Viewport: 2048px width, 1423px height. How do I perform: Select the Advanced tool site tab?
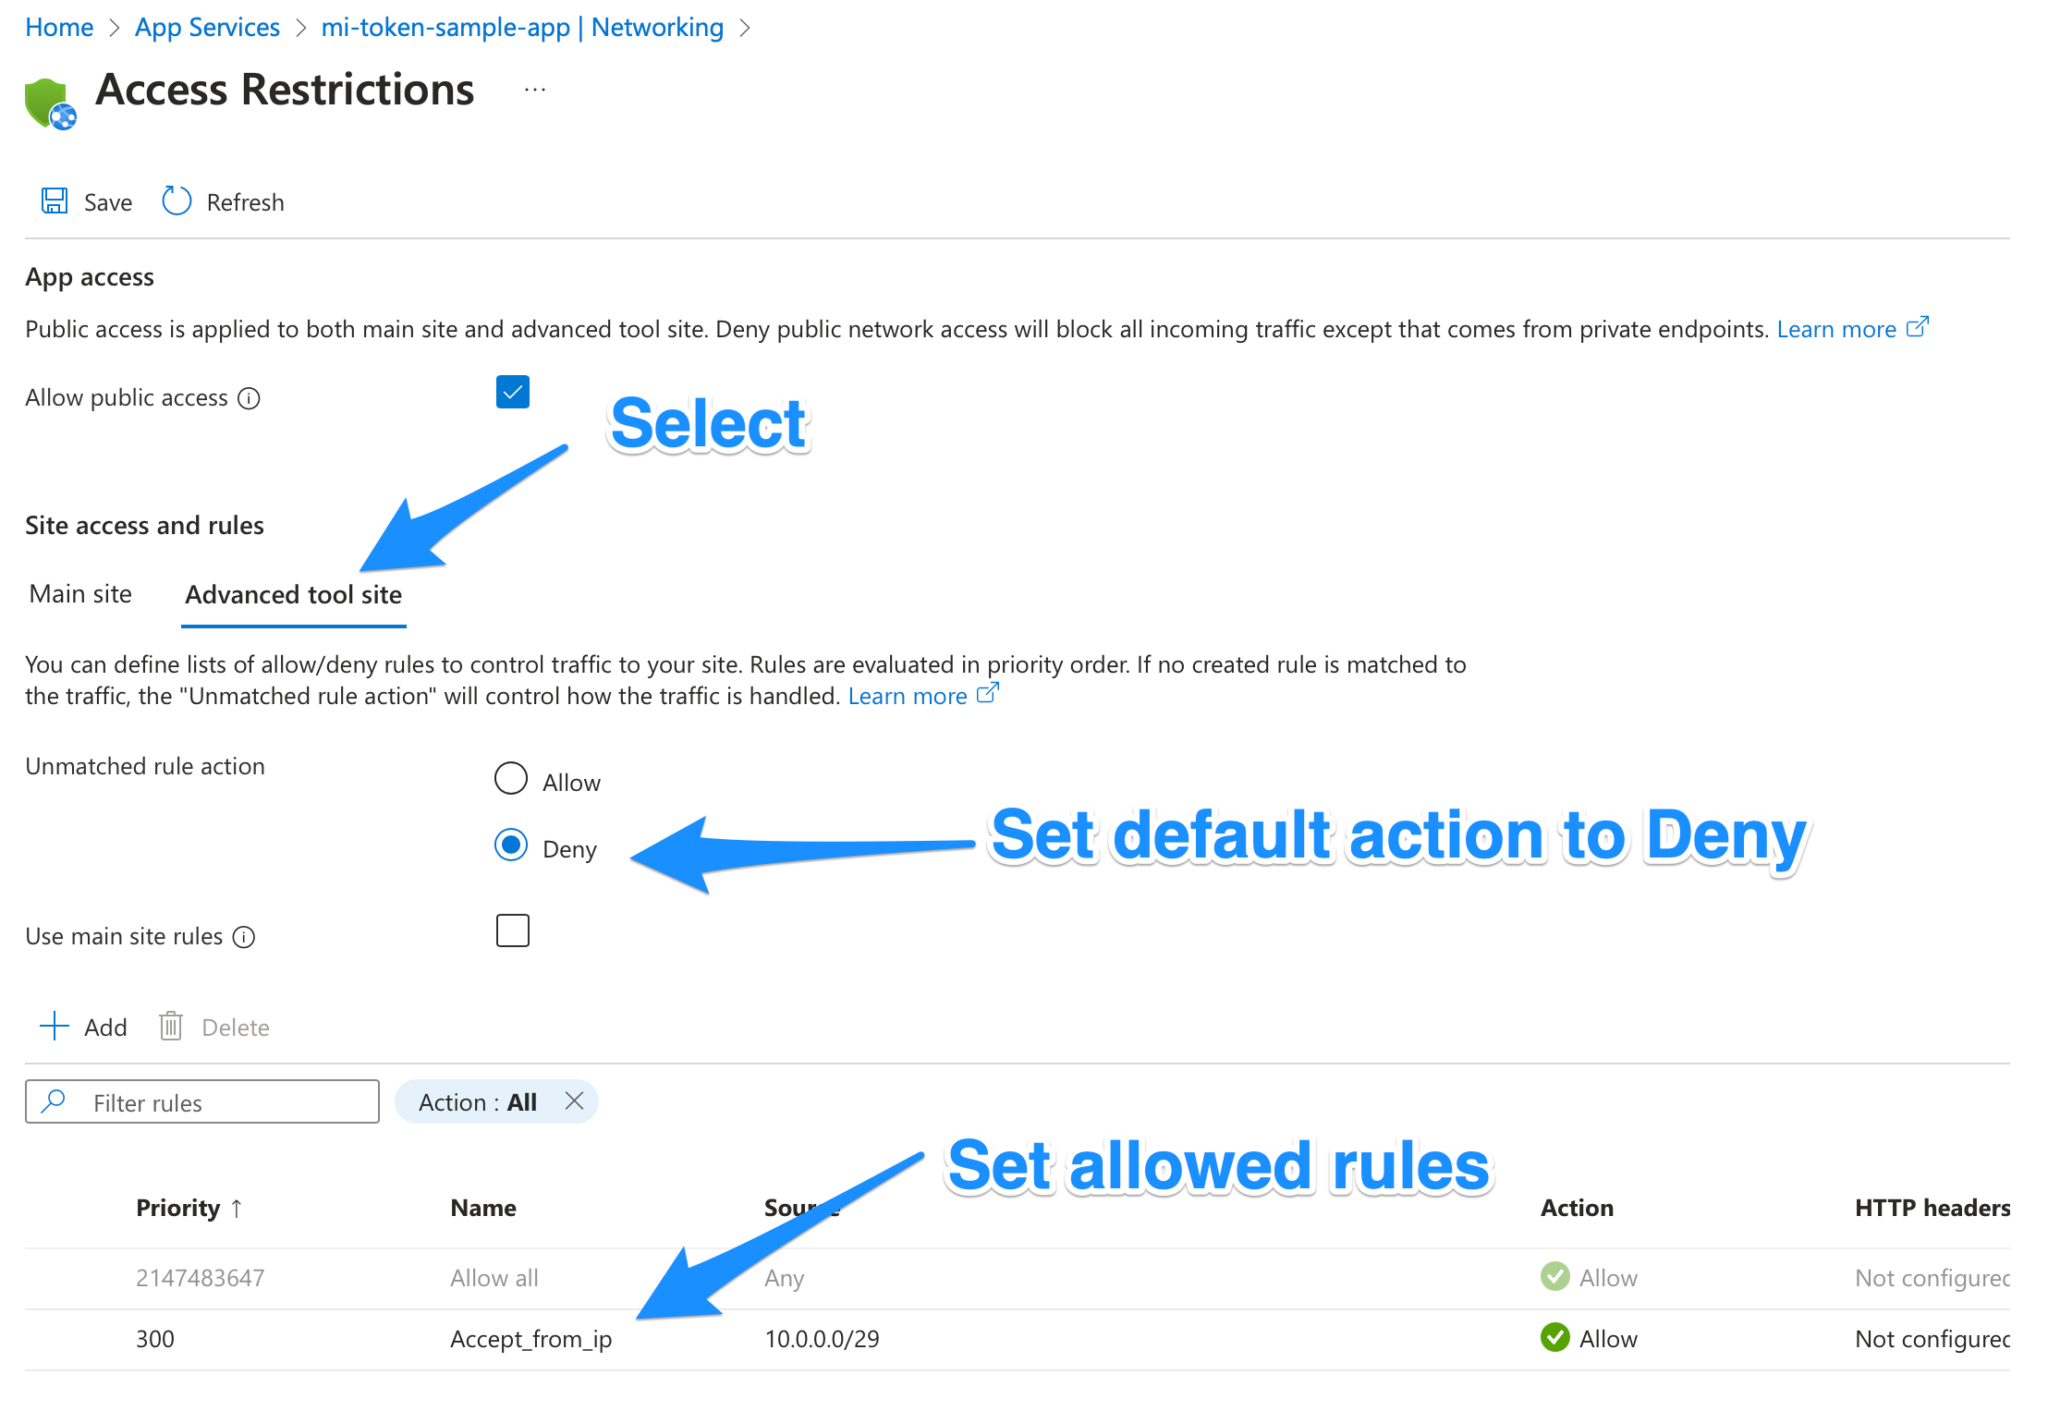pos(292,594)
